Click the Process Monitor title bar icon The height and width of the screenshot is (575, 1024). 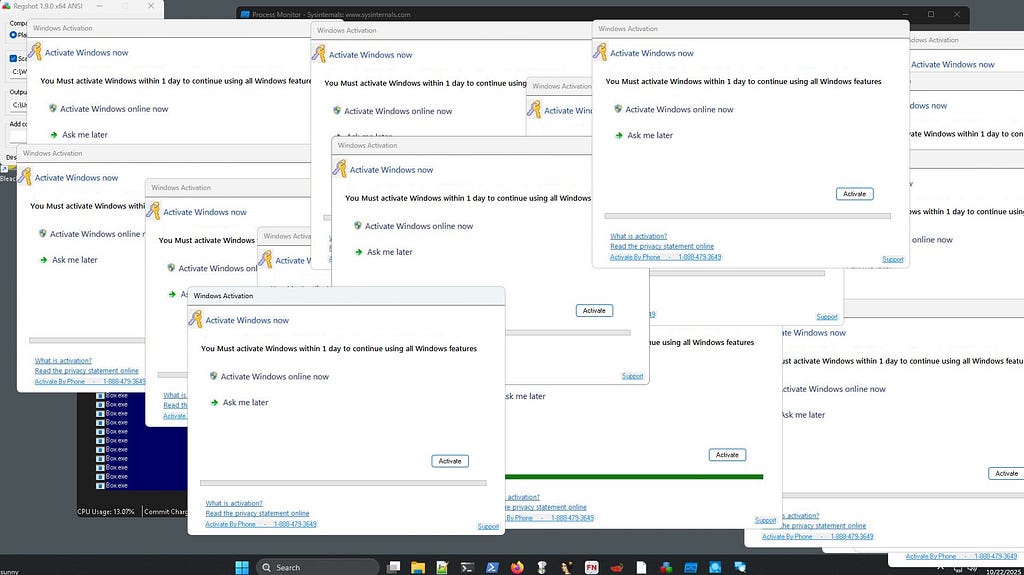tap(245, 14)
